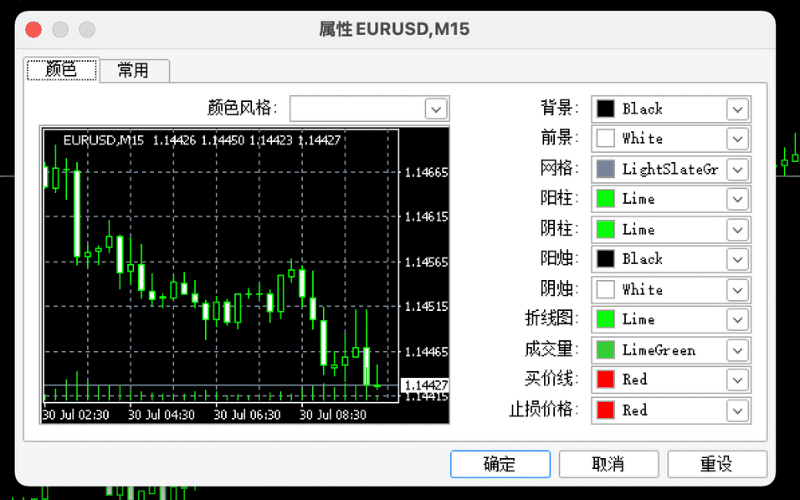Click the black swatch for 阳烛

(x=606, y=259)
